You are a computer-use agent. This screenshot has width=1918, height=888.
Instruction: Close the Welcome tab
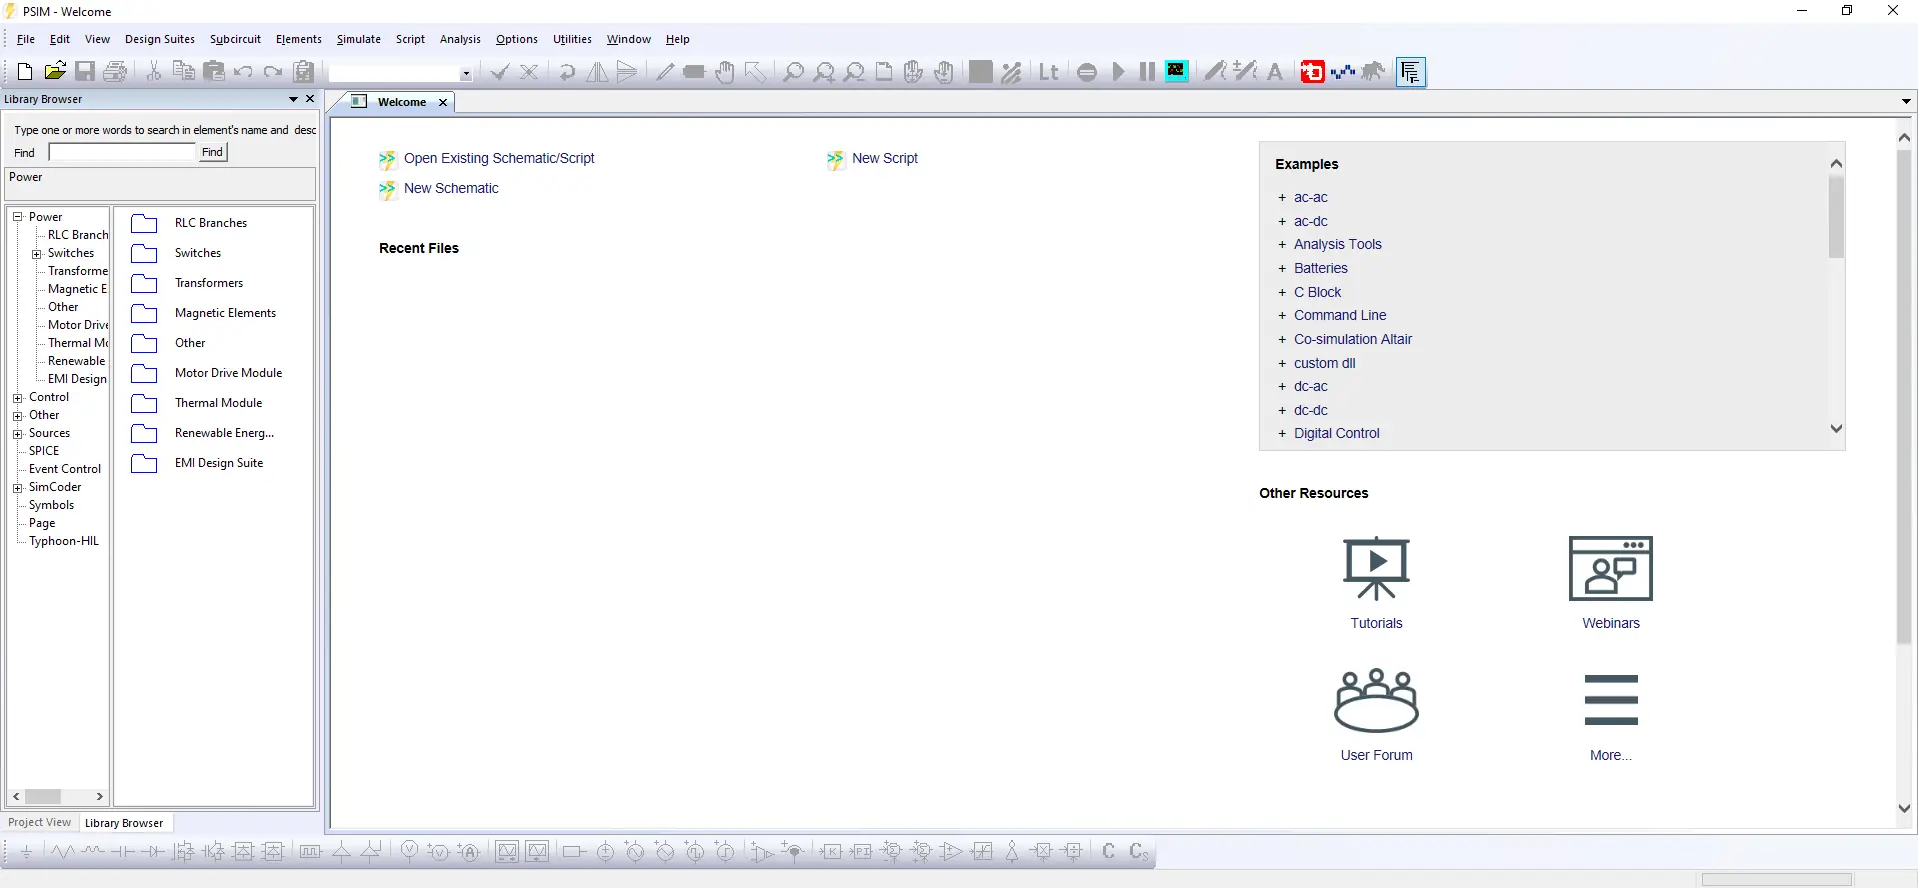(443, 102)
